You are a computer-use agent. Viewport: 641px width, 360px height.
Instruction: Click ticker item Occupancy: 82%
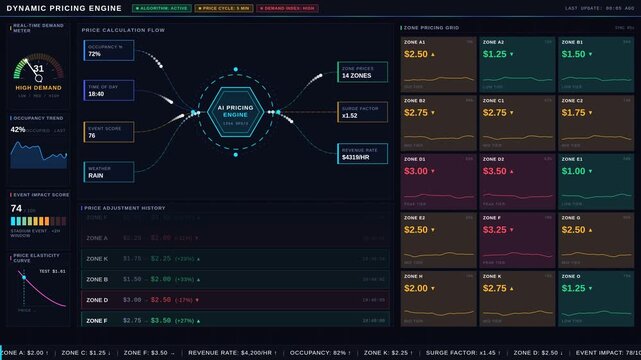pyautogui.click(x=320, y=353)
